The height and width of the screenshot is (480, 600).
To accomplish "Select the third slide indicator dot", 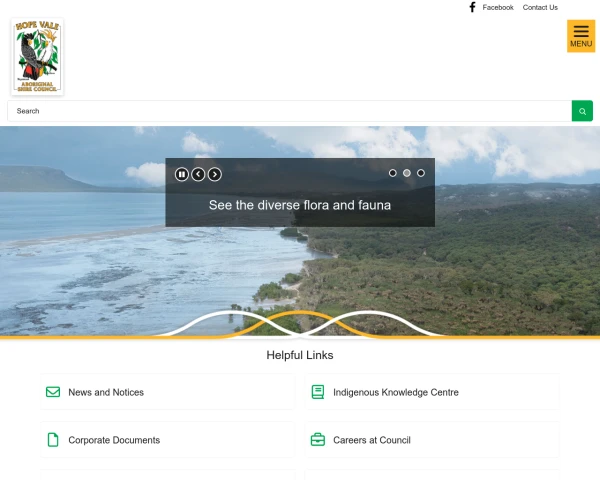I will pyautogui.click(x=421, y=173).
